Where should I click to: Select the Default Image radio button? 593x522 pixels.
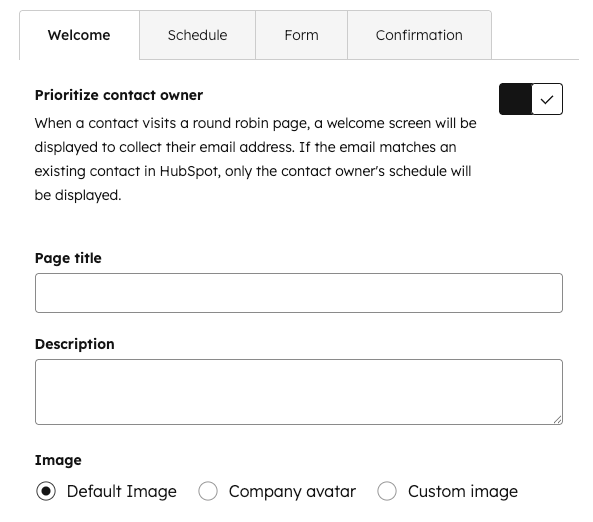coord(46,491)
